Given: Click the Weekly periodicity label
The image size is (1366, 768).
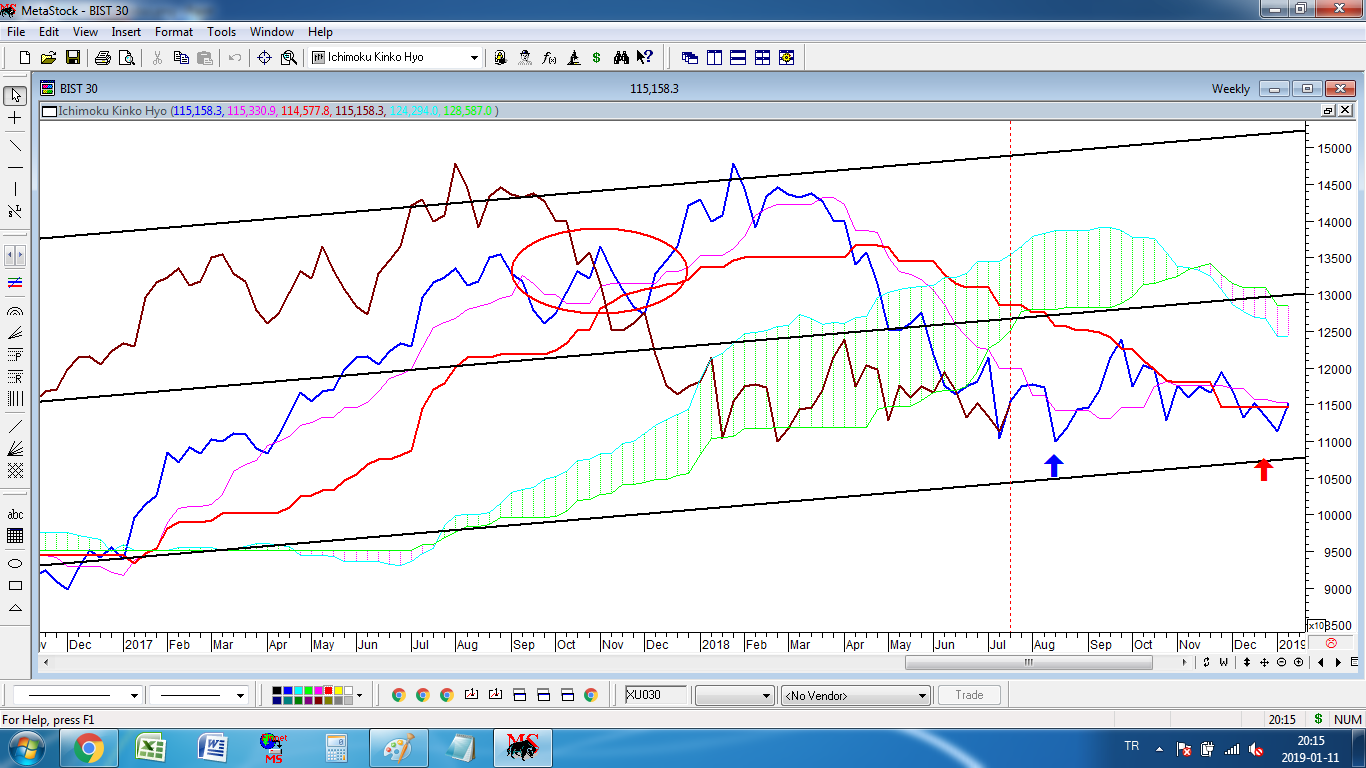Looking at the screenshot, I should click(1230, 89).
